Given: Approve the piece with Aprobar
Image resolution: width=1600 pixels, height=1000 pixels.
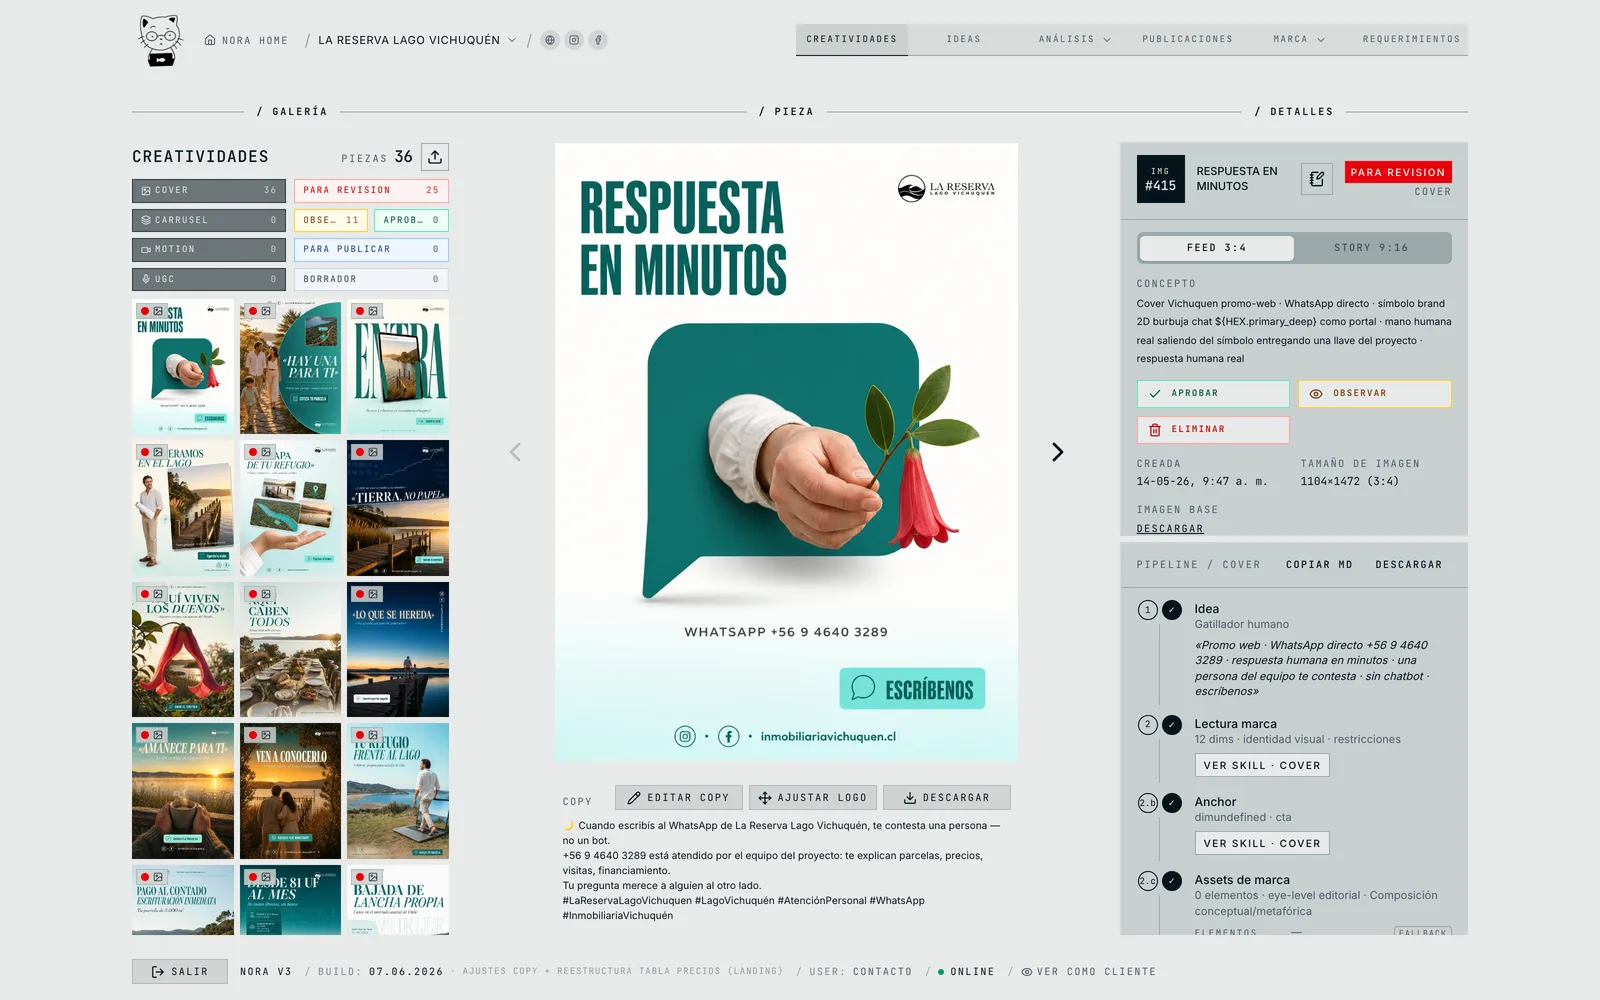Looking at the screenshot, I should pos(1213,394).
